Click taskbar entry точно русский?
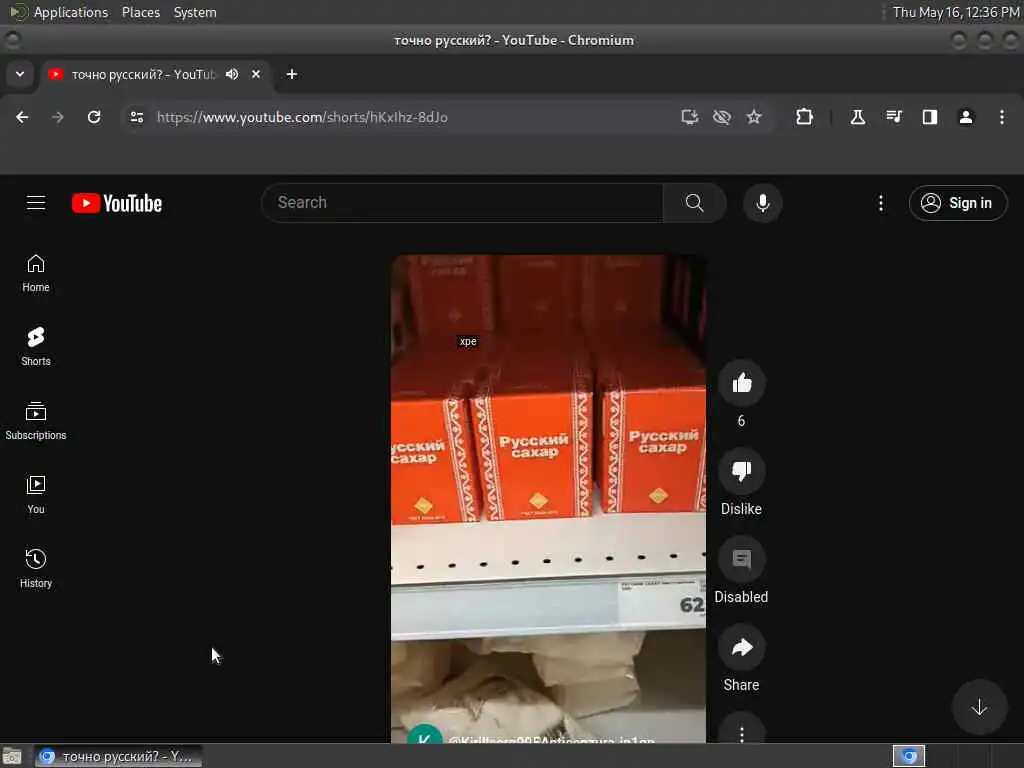The image size is (1024, 768). [x=118, y=756]
